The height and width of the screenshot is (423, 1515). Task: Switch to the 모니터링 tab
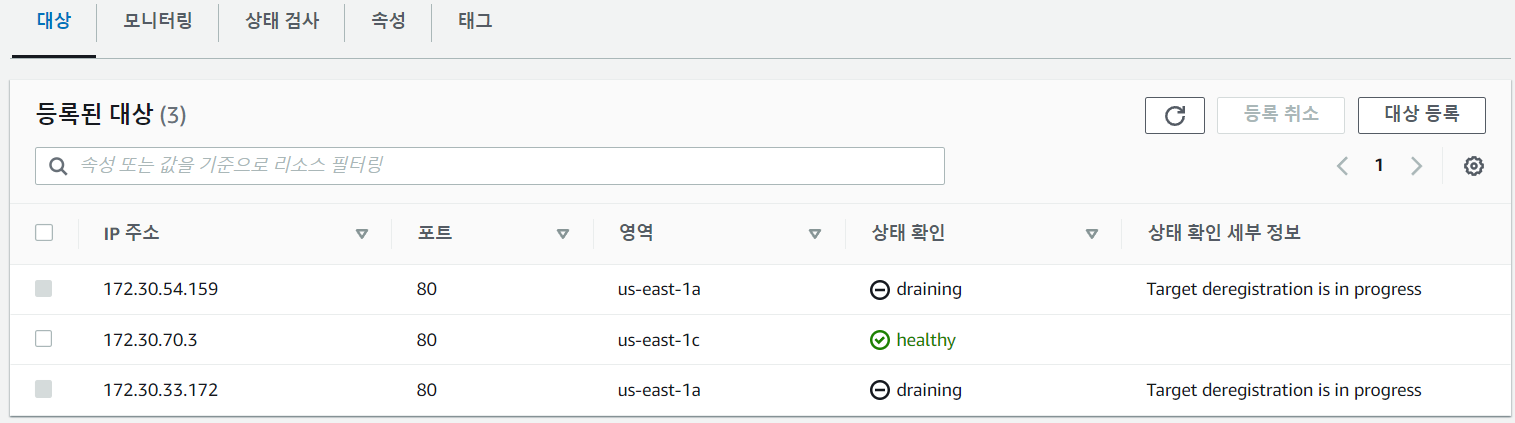click(x=158, y=21)
